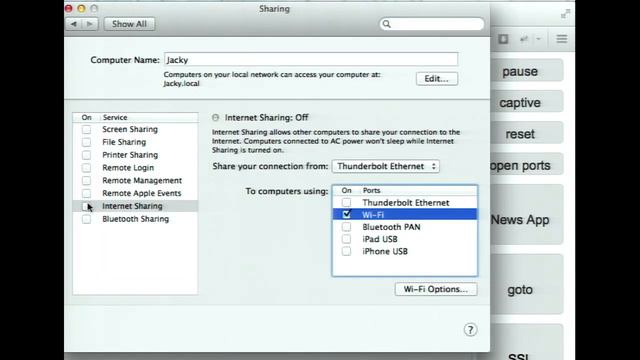Click the pause button in background window
The width and height of the screenshot is (640, 360).
point(527,71)
